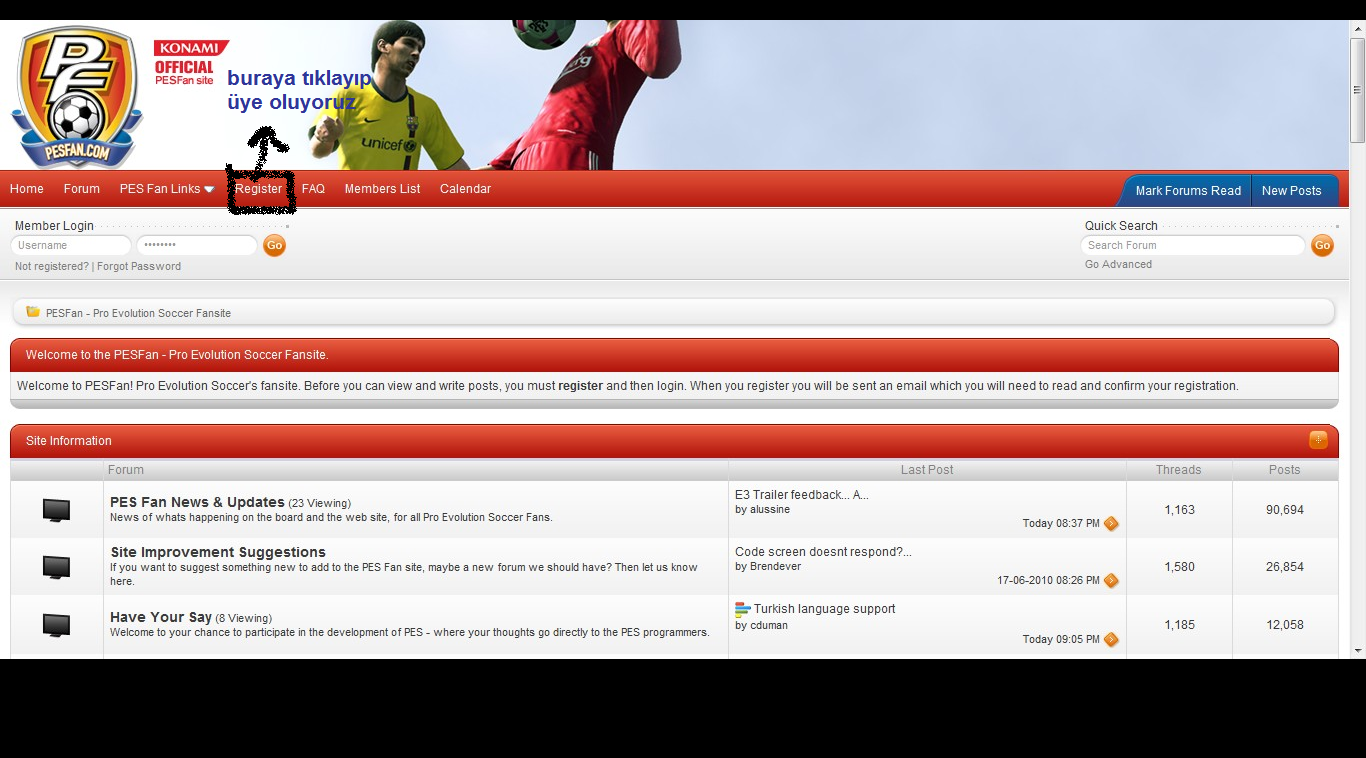Open the PES Fan News & Updates forum
Screen dimensions: 1366x758
(197, 502)
